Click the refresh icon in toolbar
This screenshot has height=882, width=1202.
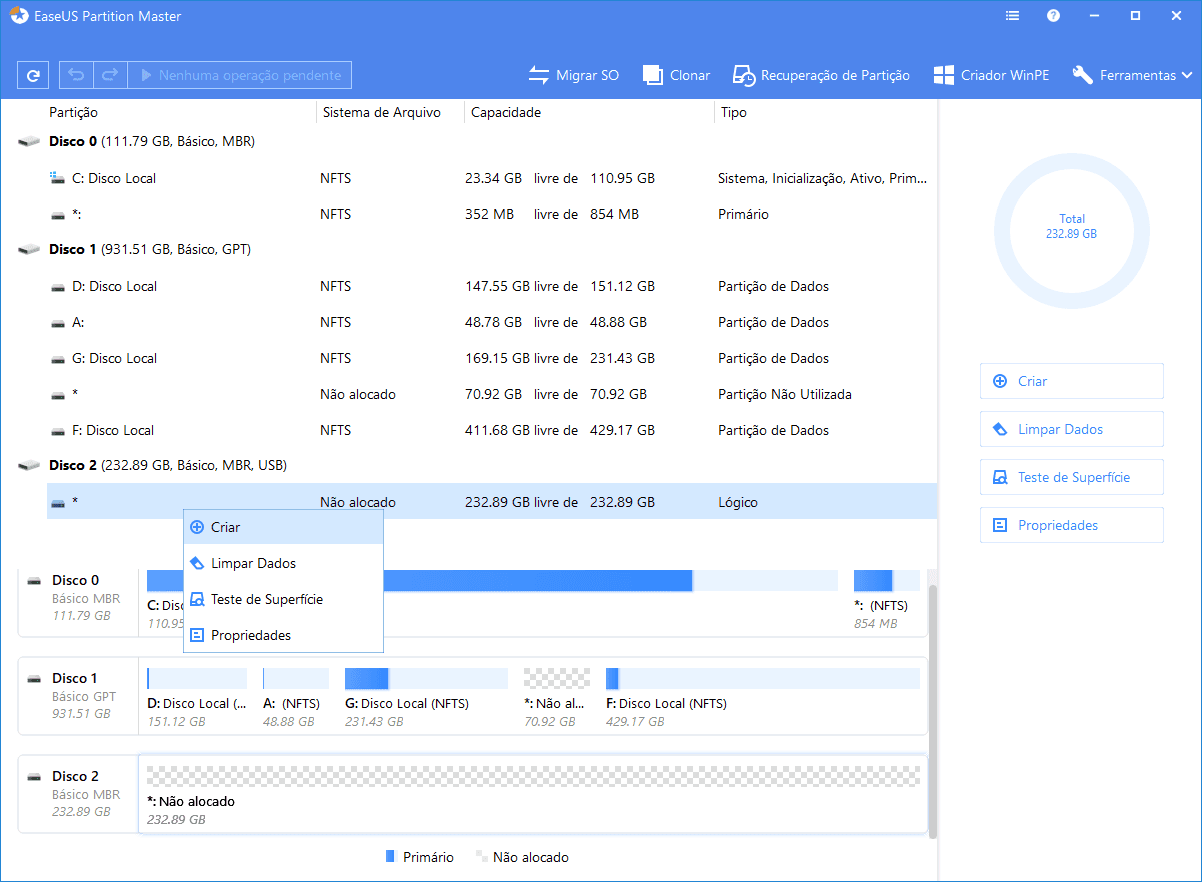[x=33, y=75]
